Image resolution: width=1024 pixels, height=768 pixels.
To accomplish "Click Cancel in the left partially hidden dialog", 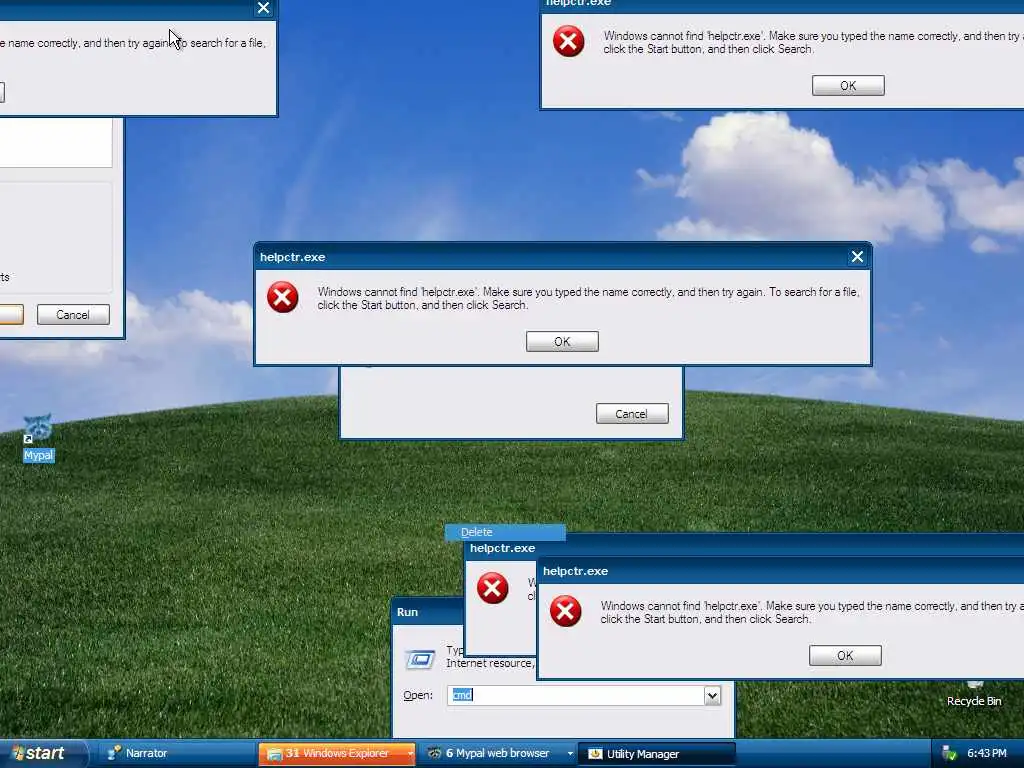I will coord(72,315).
